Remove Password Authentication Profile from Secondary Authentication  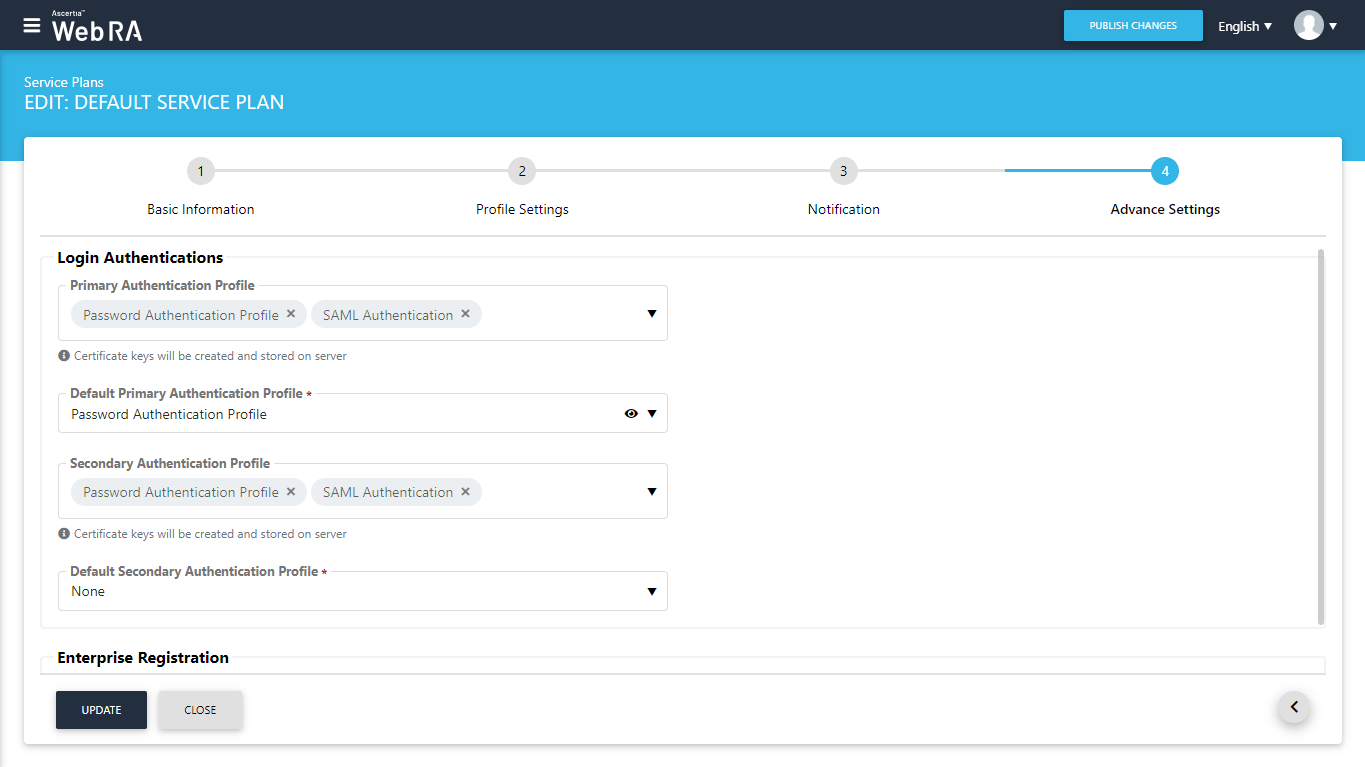click(291, 492)
